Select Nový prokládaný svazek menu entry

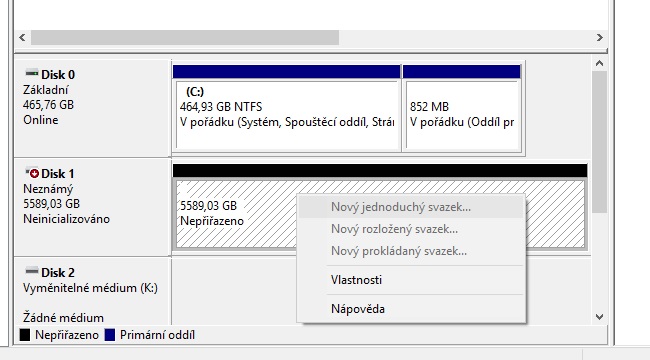point(411,251)
